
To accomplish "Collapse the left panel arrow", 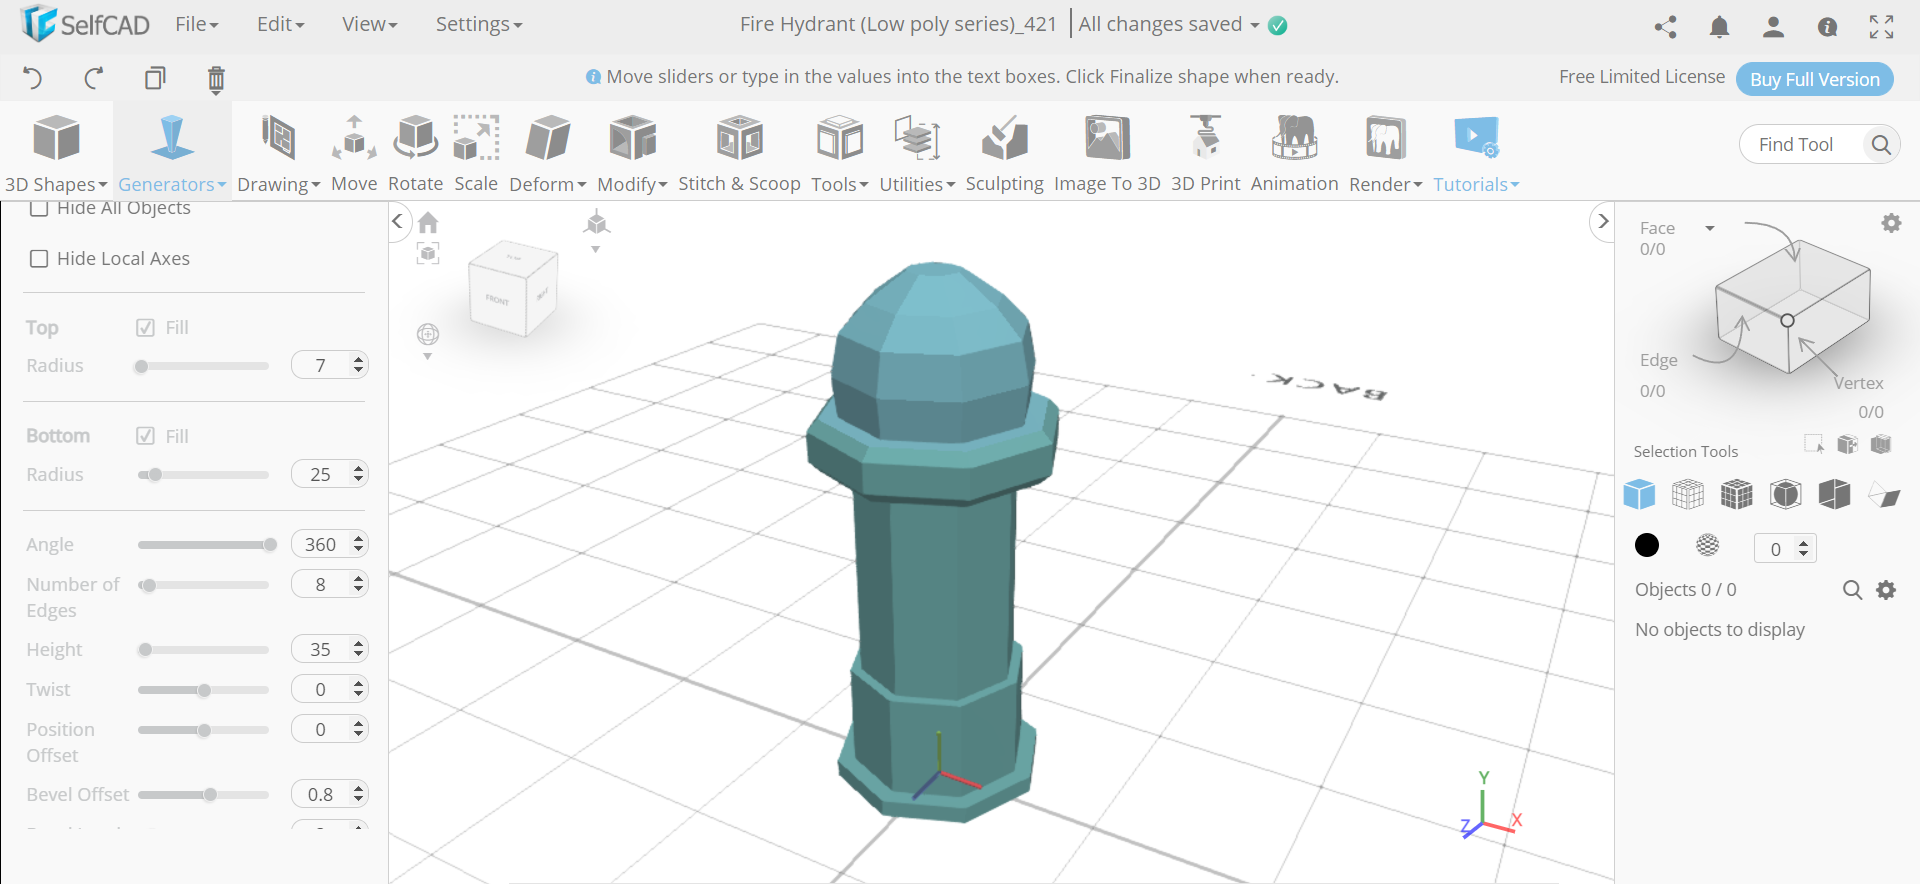I will point(398,221).
